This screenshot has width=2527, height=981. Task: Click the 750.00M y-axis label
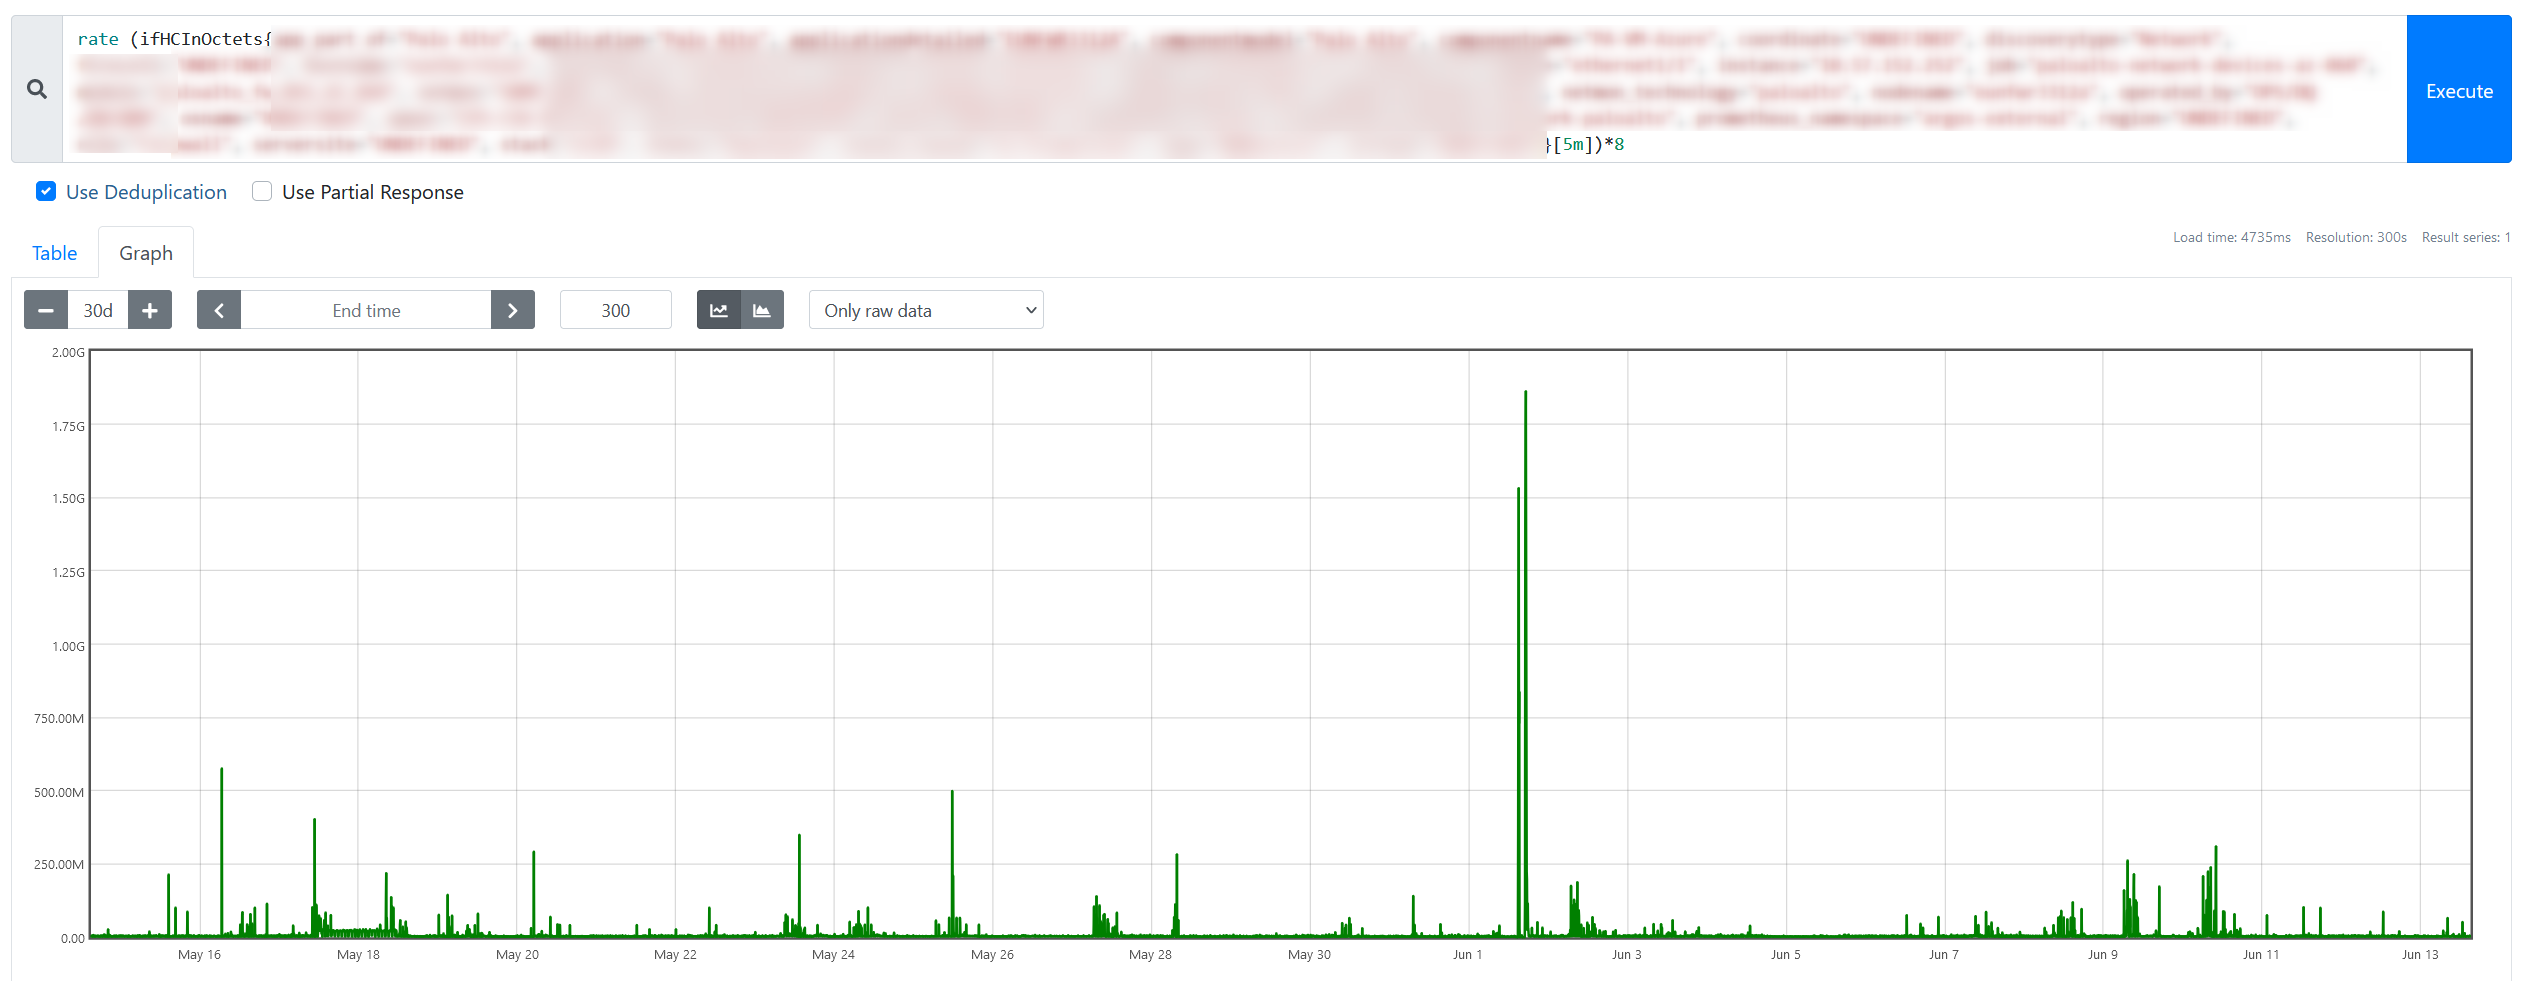tap(59, 718)
